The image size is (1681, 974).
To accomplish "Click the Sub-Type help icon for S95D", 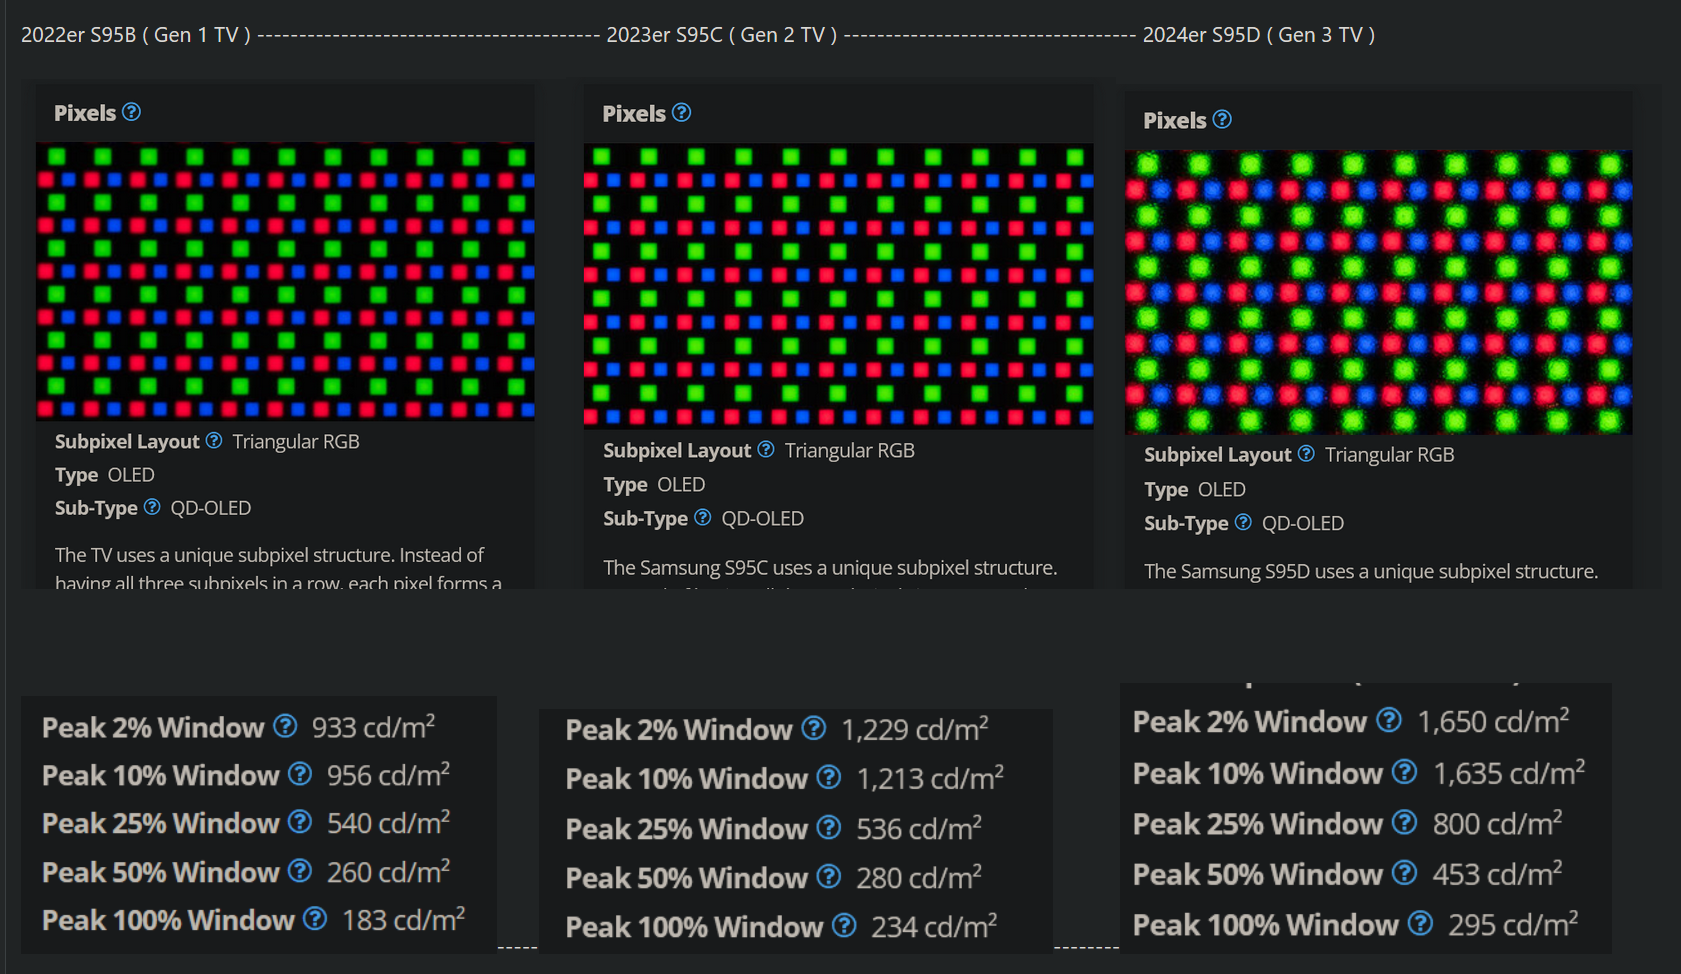I will tap(1243, 522).
